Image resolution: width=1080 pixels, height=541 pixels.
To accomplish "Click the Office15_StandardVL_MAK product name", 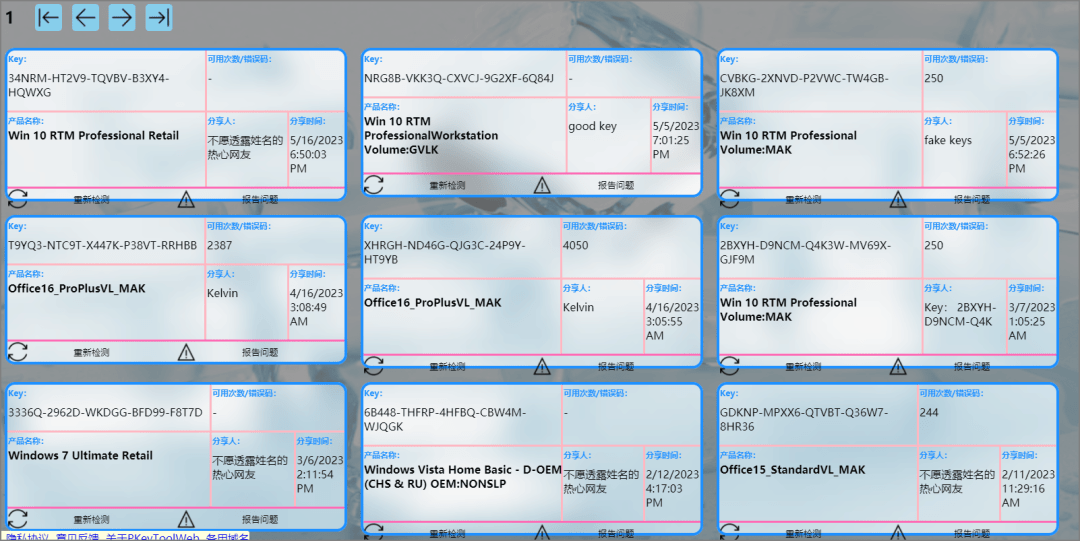I will pyautogui.click(x=792, y=470).
